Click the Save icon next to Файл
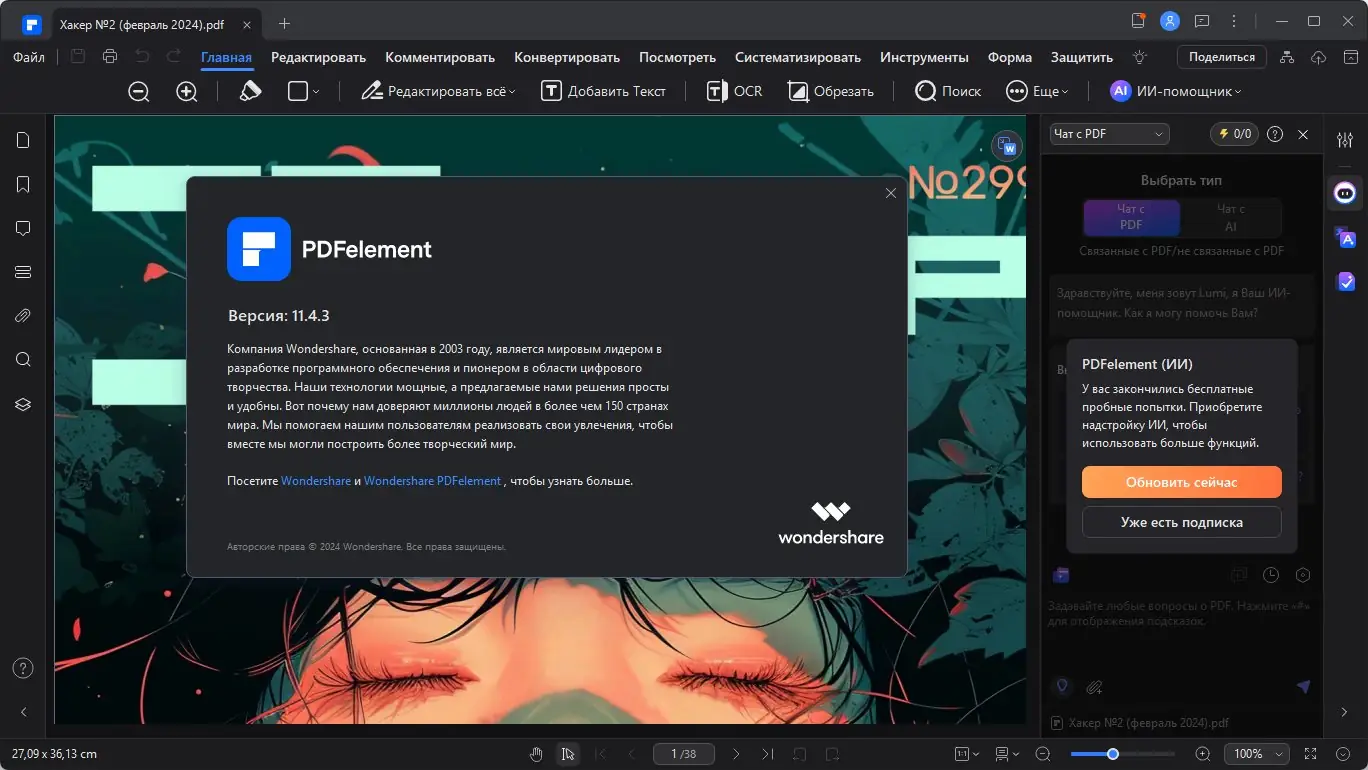Screen dimensions: 1368x770 pyautogui.click(x=78, y=57)
